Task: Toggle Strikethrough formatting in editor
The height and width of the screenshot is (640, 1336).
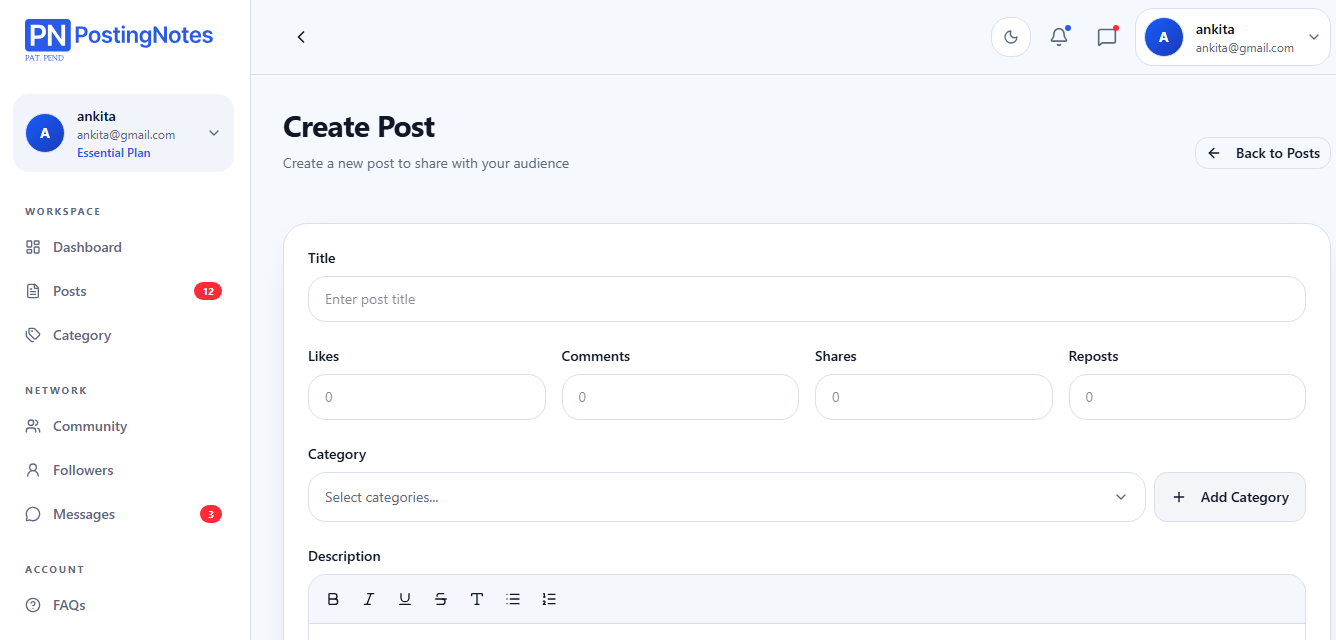Action: pos(441,599)
